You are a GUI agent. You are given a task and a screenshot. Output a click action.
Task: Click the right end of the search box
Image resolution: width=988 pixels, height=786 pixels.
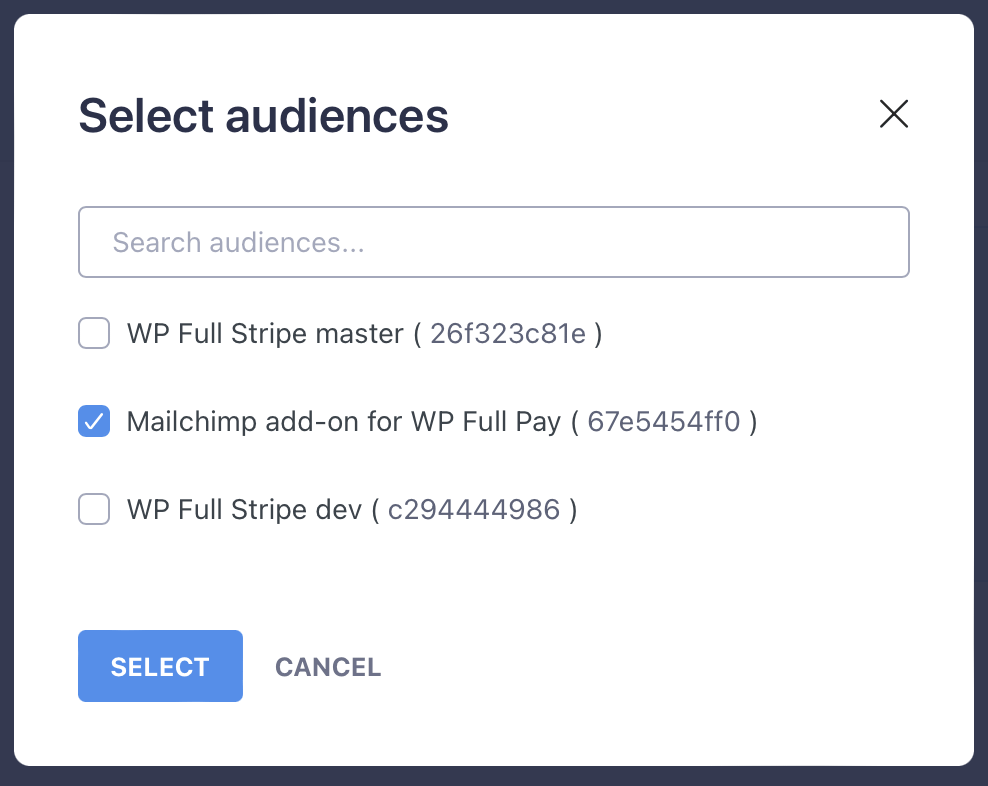(x=880, y=242)
